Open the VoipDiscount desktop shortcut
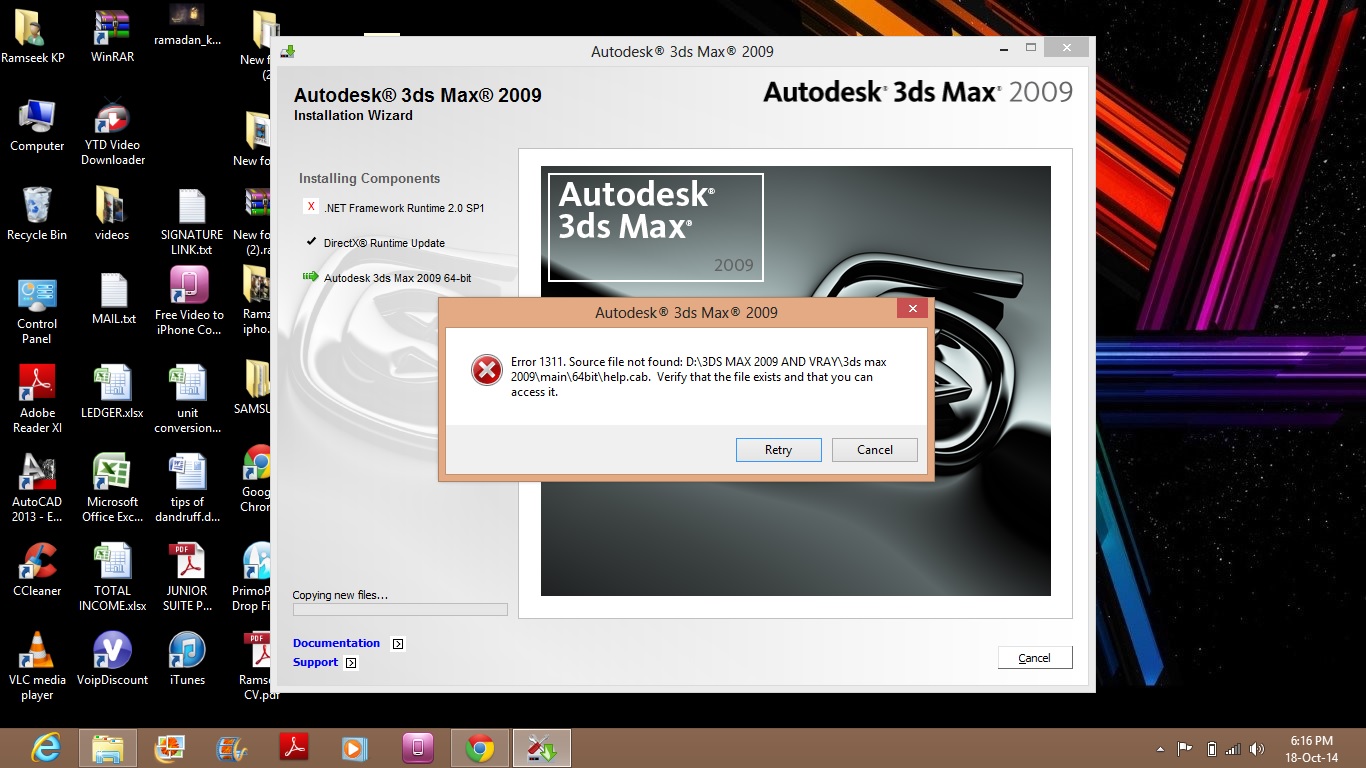The width and height of the screenshot is (1366, 768). (x=112, y=658)
